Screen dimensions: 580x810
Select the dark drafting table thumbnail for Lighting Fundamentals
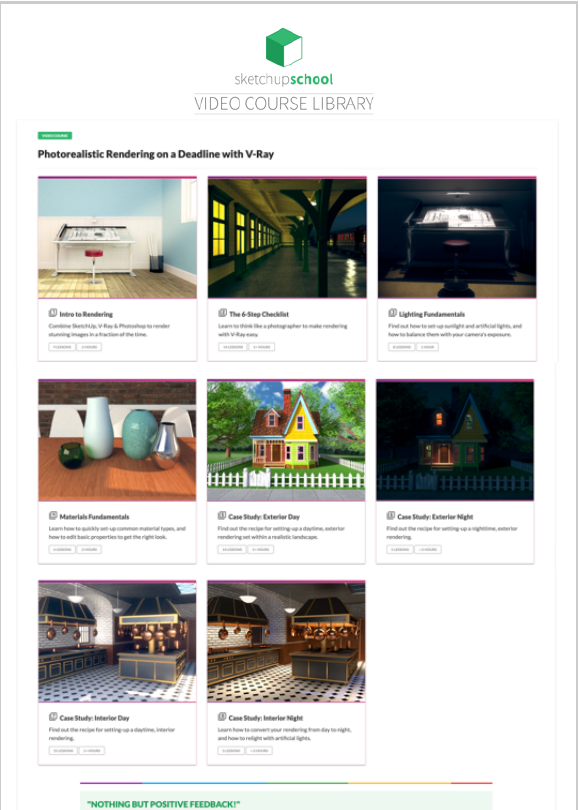tap(457, 238)
